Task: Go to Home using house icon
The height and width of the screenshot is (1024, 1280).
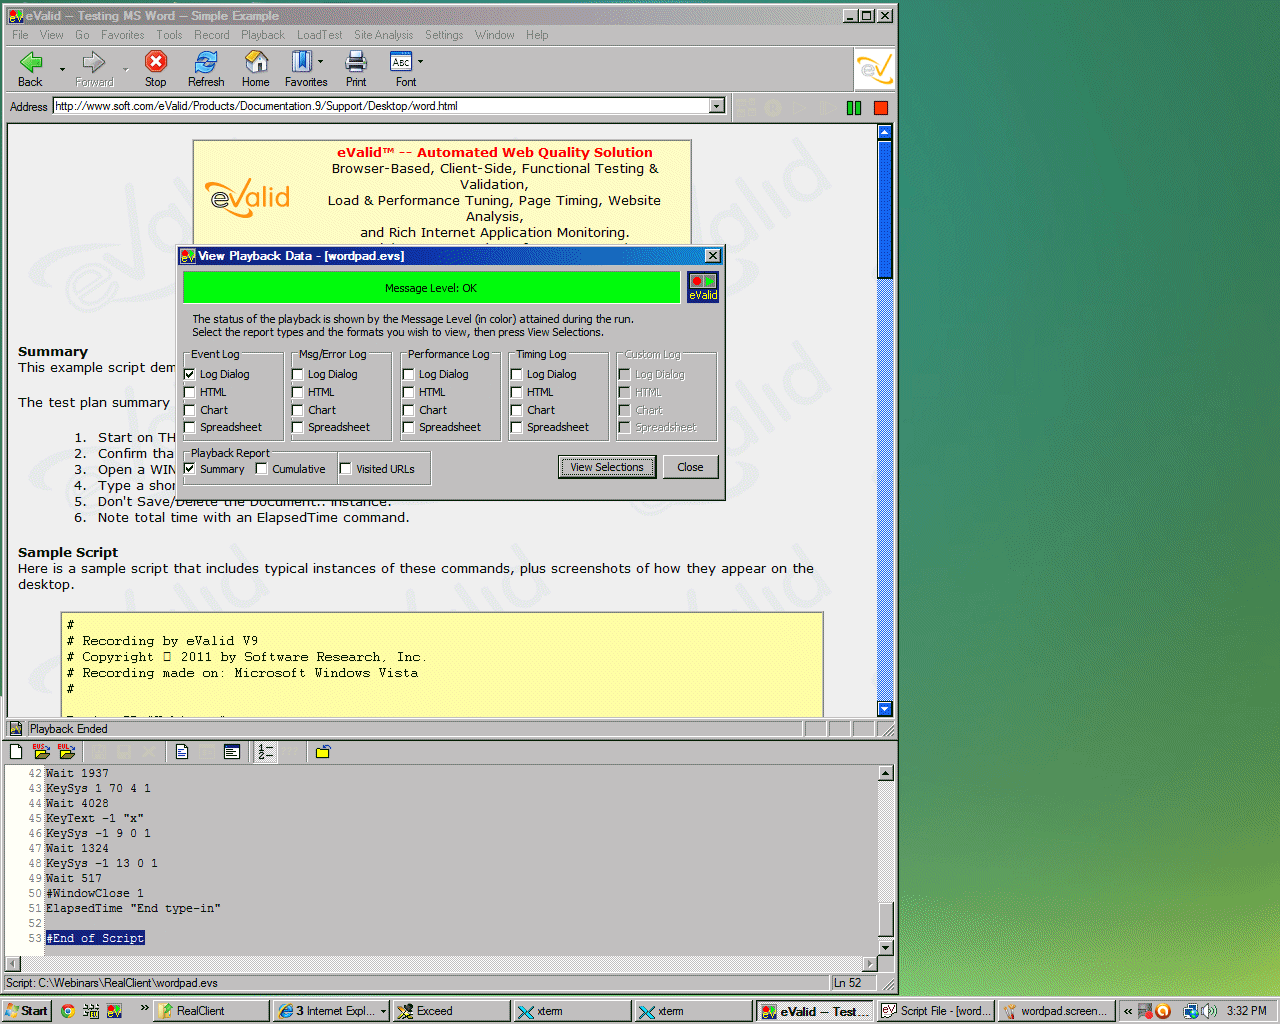Action: tap(256, 62)
